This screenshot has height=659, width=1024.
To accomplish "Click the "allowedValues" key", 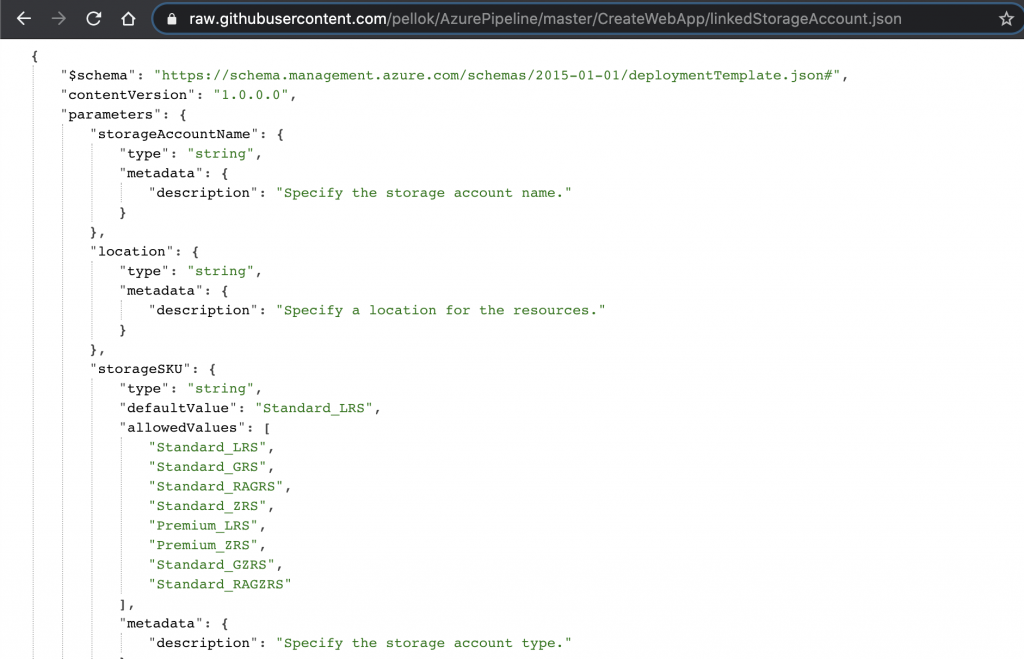I will (182, 428).
